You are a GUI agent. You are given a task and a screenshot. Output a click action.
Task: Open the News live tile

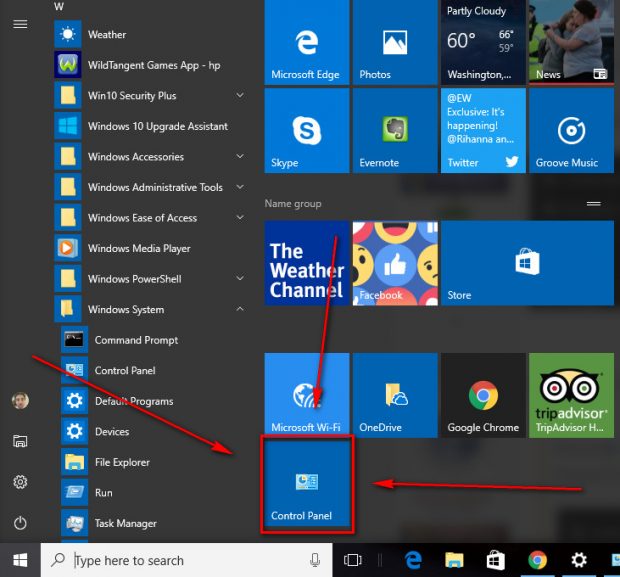click(x=571, y=42)
